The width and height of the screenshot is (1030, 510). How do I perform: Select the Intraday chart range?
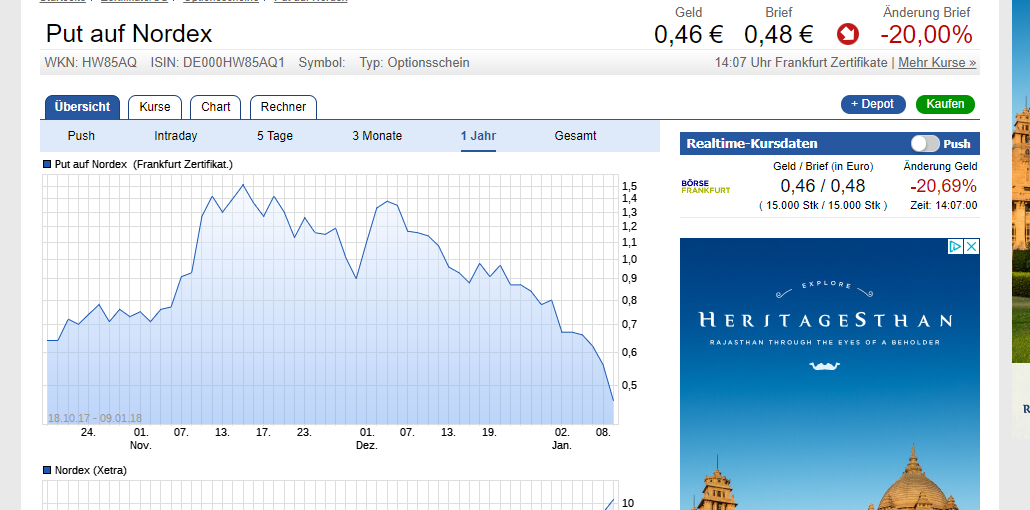[175, 136]
